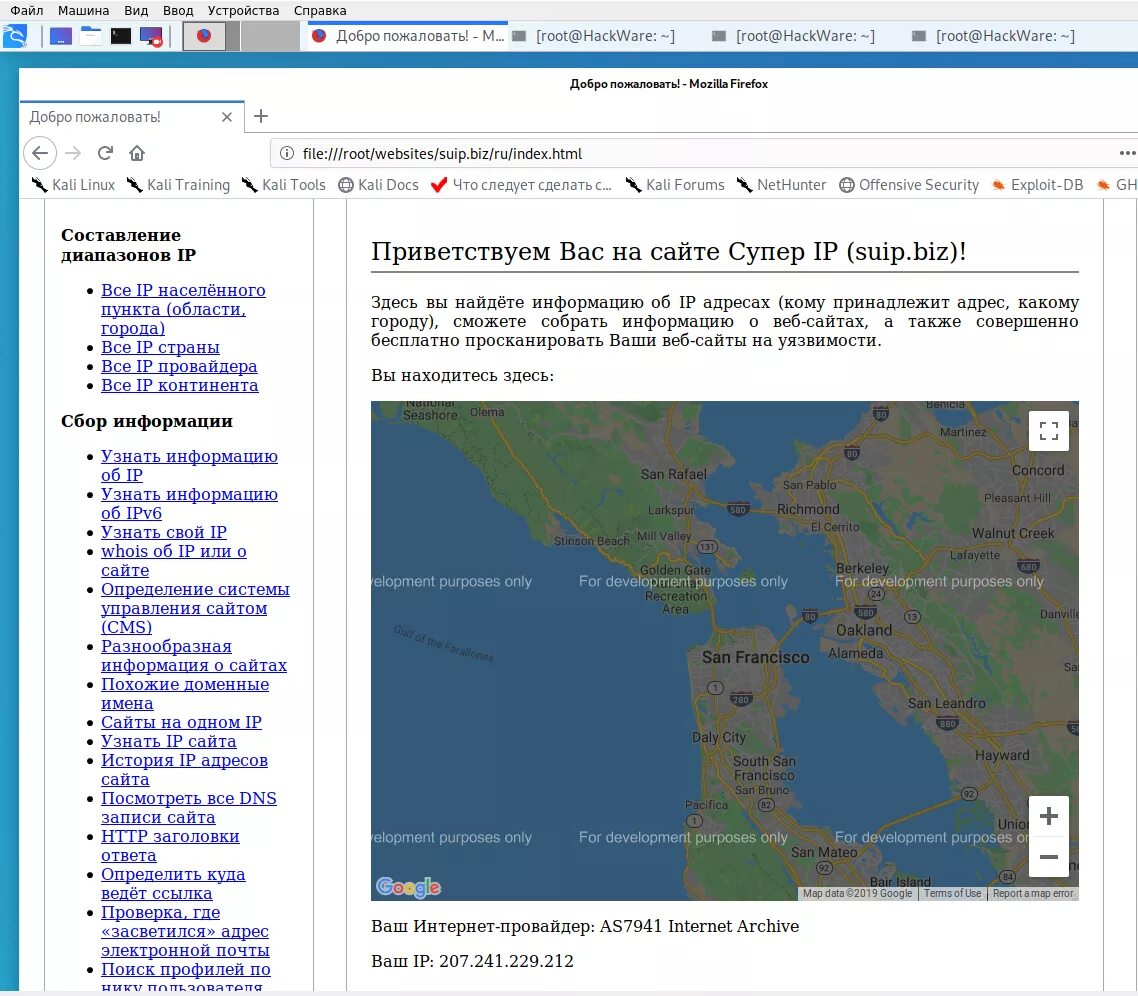Select the Firefox workspace switcher thumbnail
The image size is (1138, 996).
pyautogui.click(x=204, y=36)
